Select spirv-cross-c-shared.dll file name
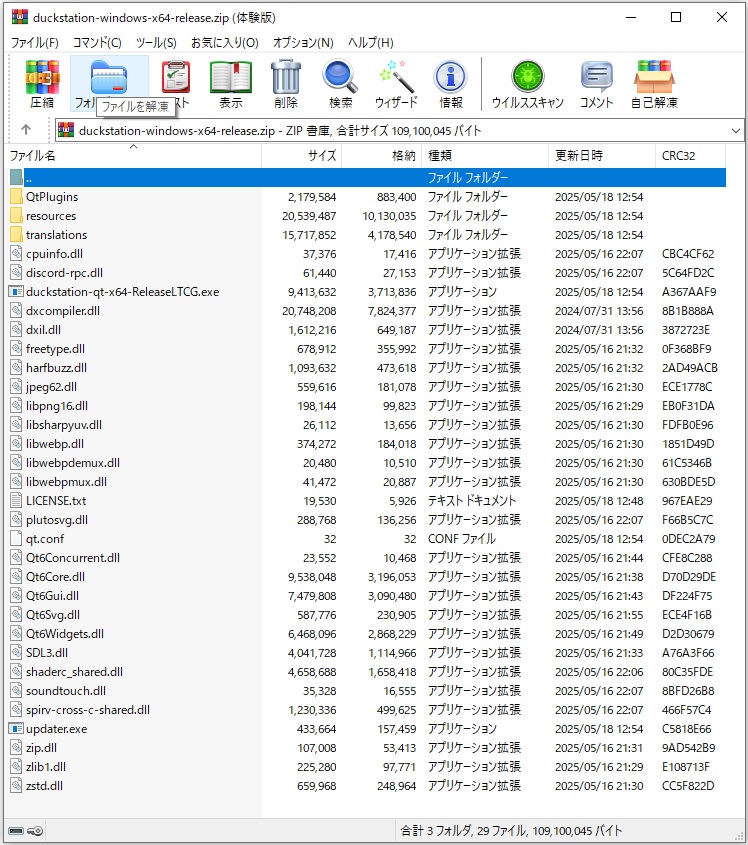Image resolution: width=748 pixels, height=845 pixels. (88, 709)
